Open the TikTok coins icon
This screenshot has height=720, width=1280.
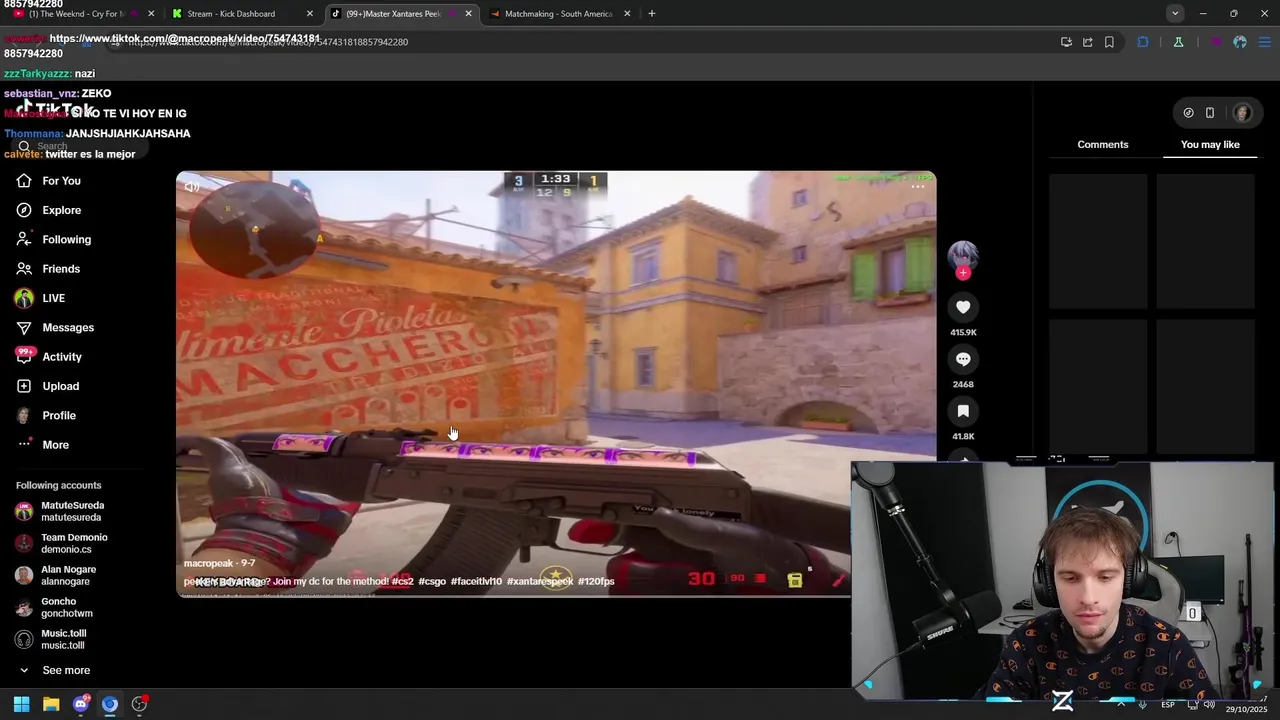pyautogui.click(x=1188, y=113)
